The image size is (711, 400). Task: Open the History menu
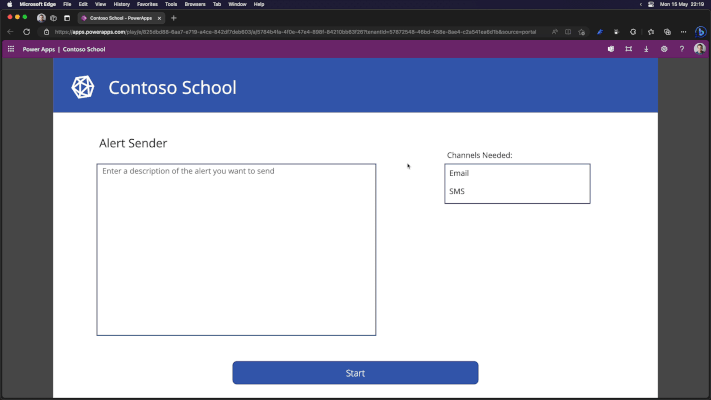click(122, 4)
